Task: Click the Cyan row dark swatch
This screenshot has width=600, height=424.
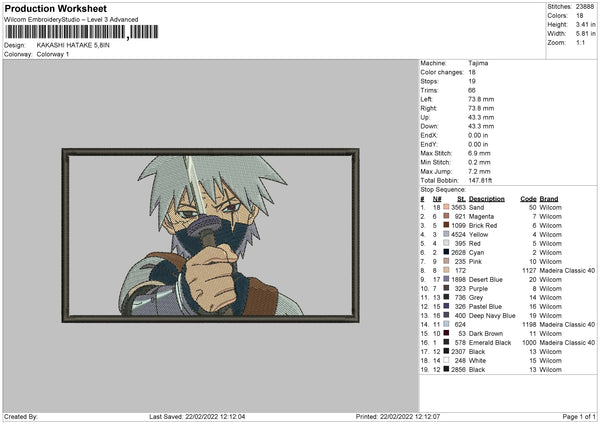Action: pos(446,252)
